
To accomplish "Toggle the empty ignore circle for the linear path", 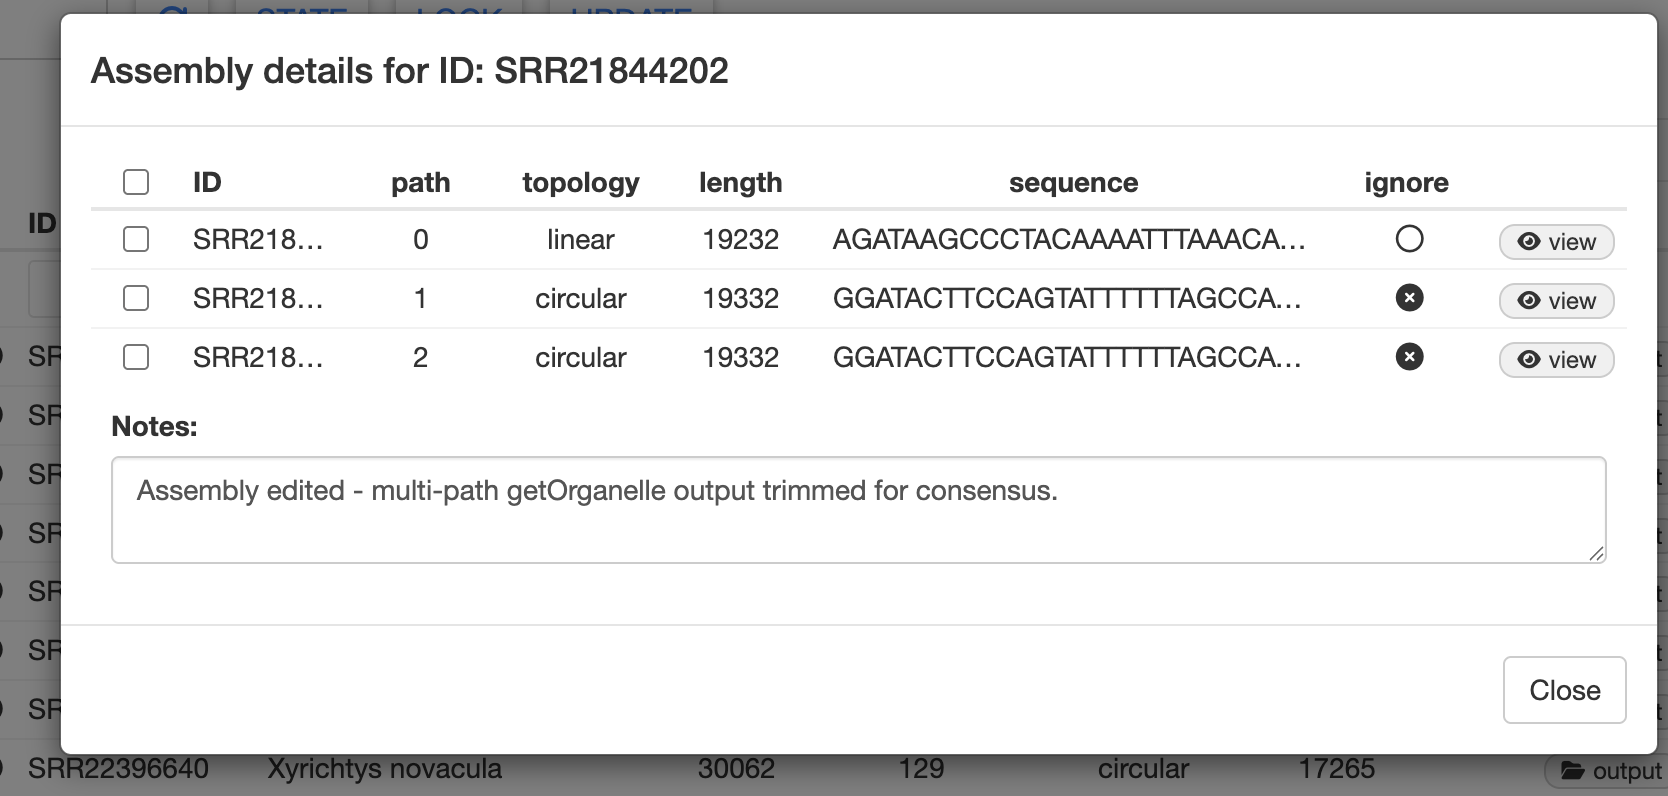I will [1409, 239].
